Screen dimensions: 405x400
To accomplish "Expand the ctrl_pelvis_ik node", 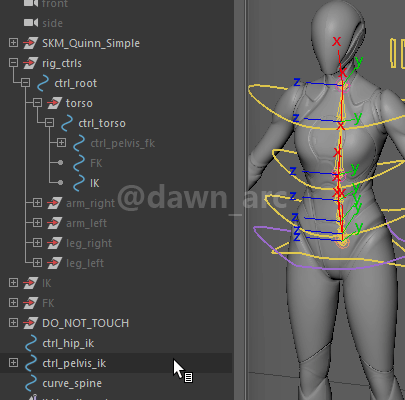I will (x=13, y=363).
